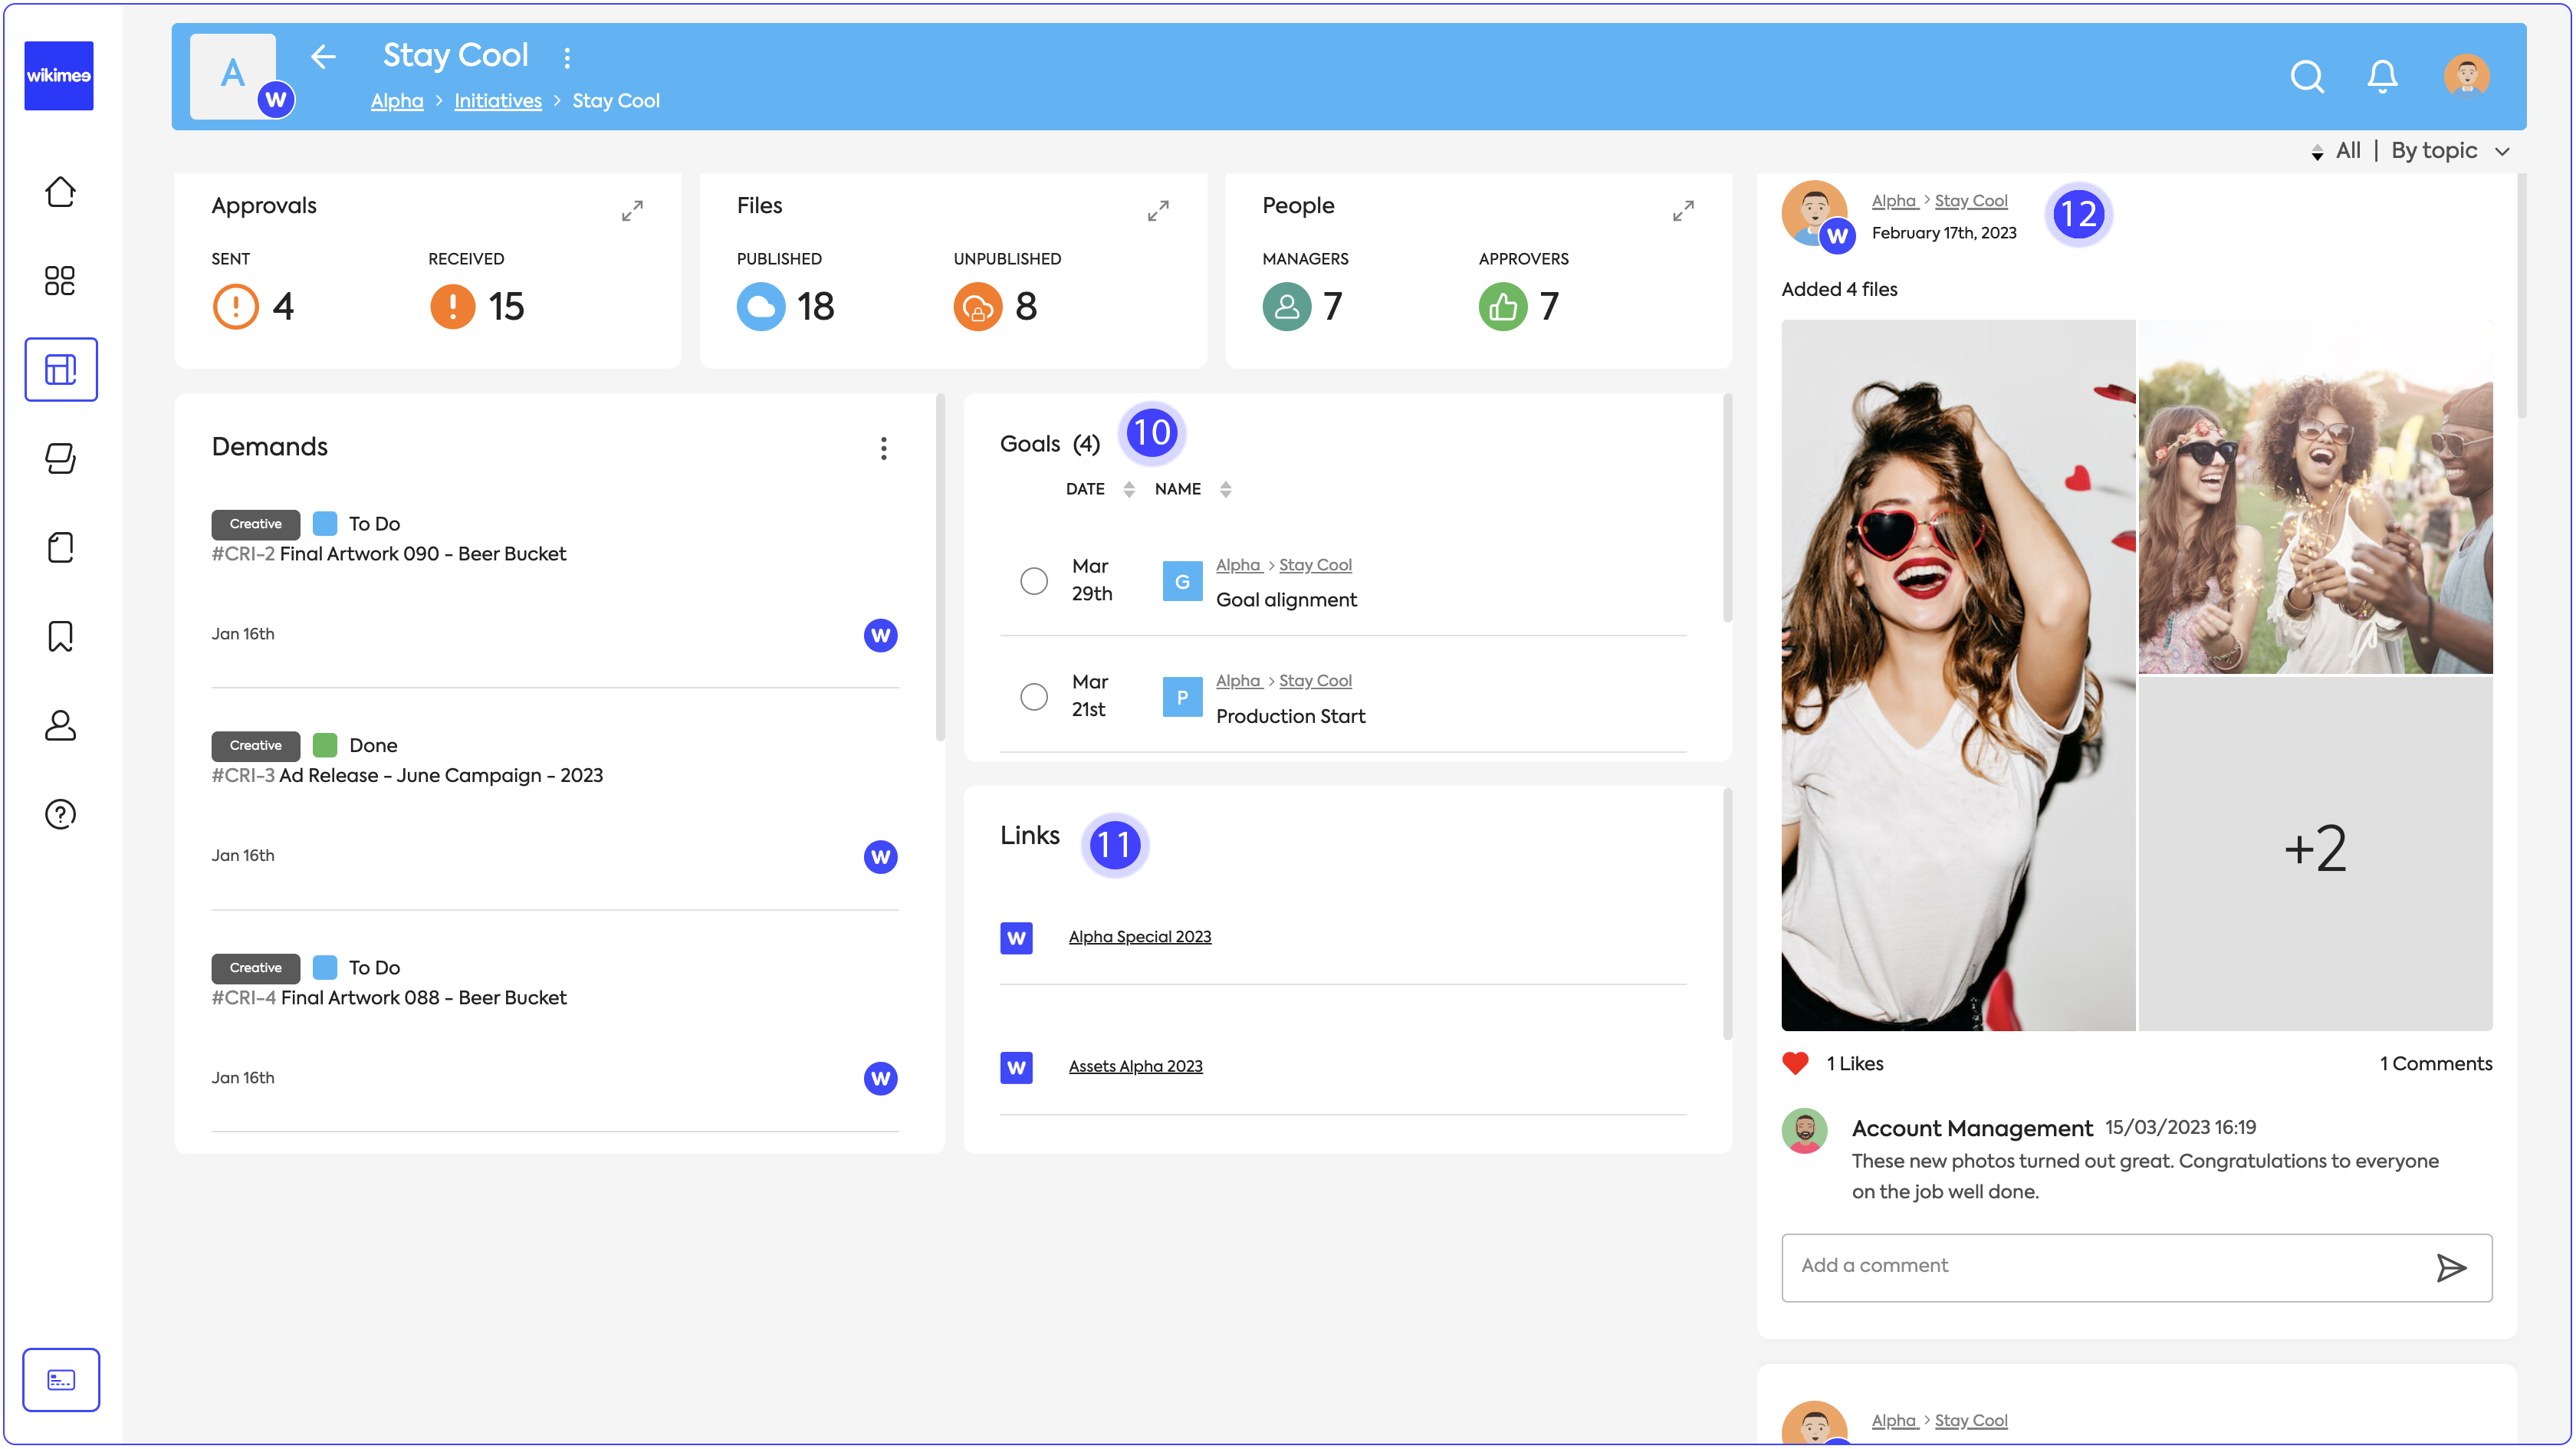Expand the Files panel
2576x1449 pixels.
1158,211
